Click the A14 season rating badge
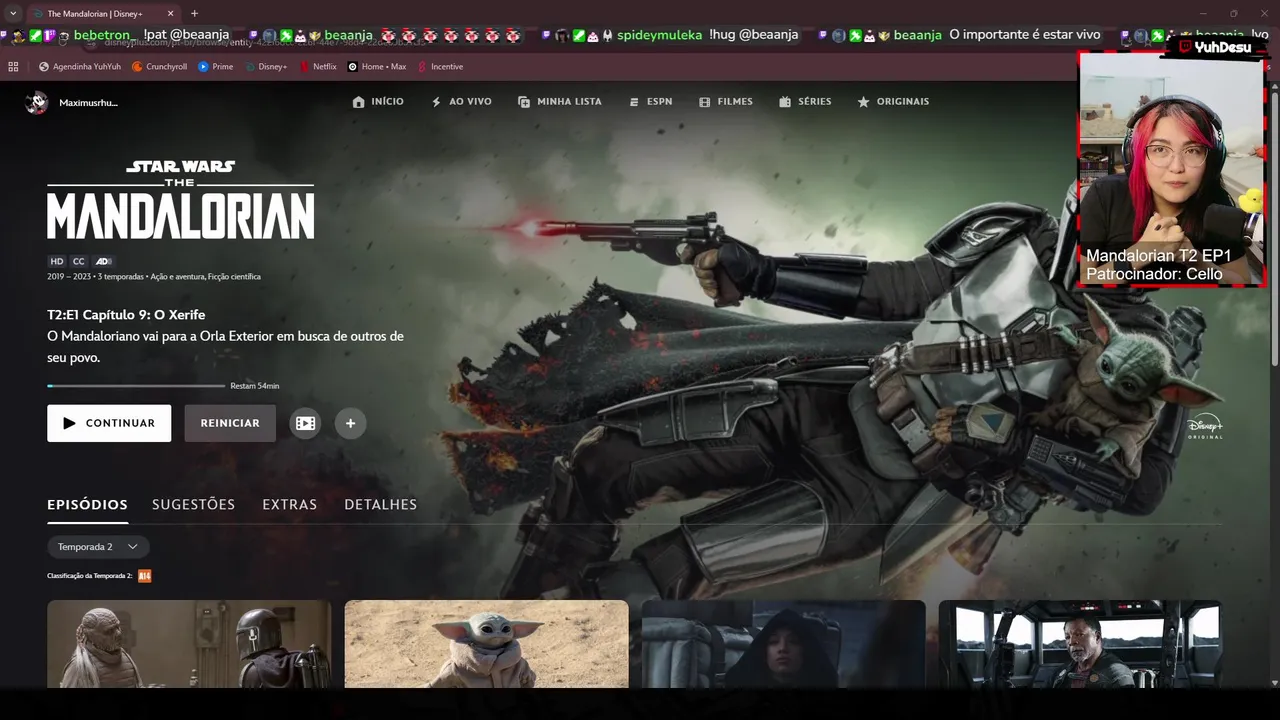This screenshot has width=1280, height=720. coord(145,576)
